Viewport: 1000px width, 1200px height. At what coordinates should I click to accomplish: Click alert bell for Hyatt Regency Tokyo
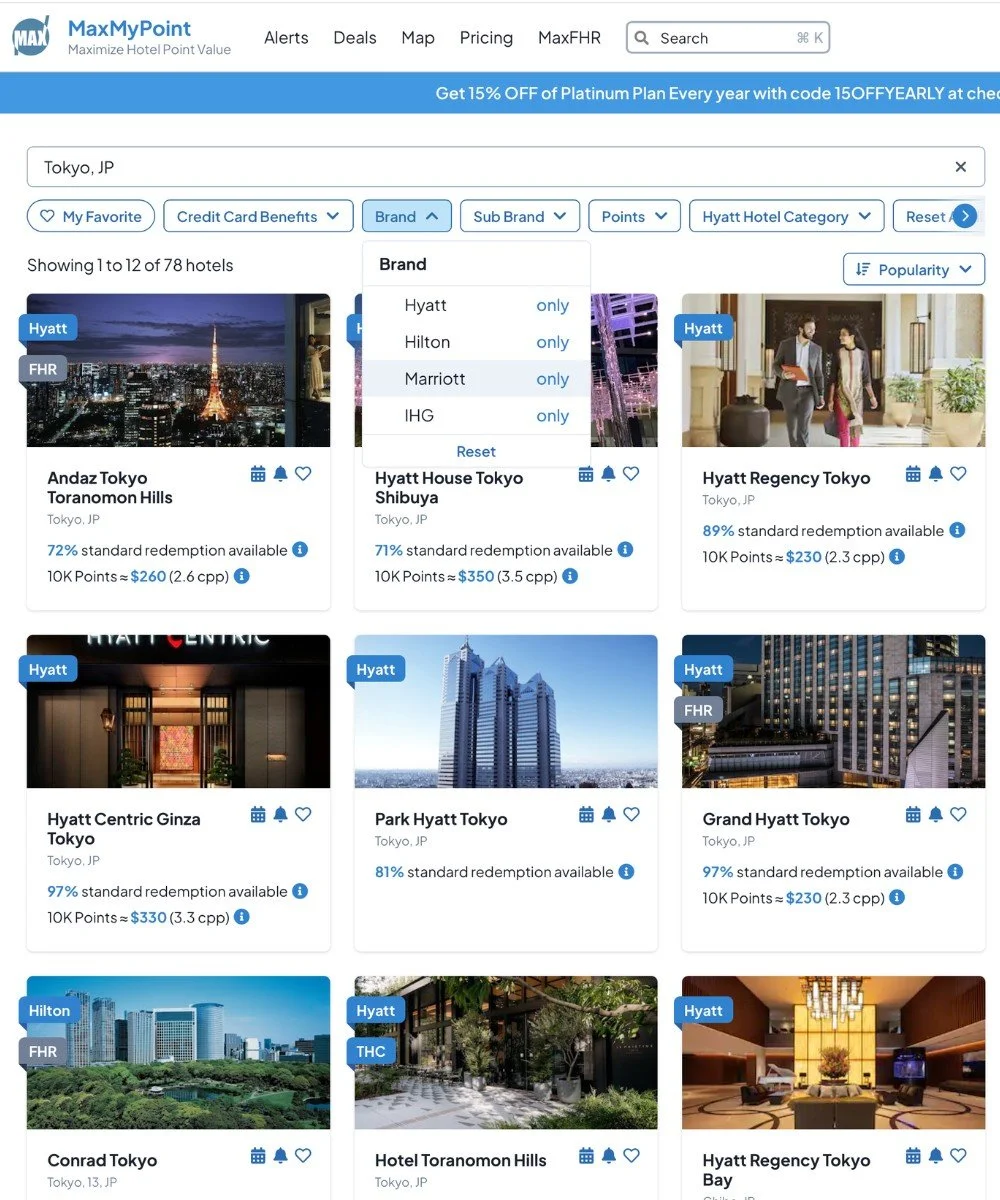click(935, 474)
